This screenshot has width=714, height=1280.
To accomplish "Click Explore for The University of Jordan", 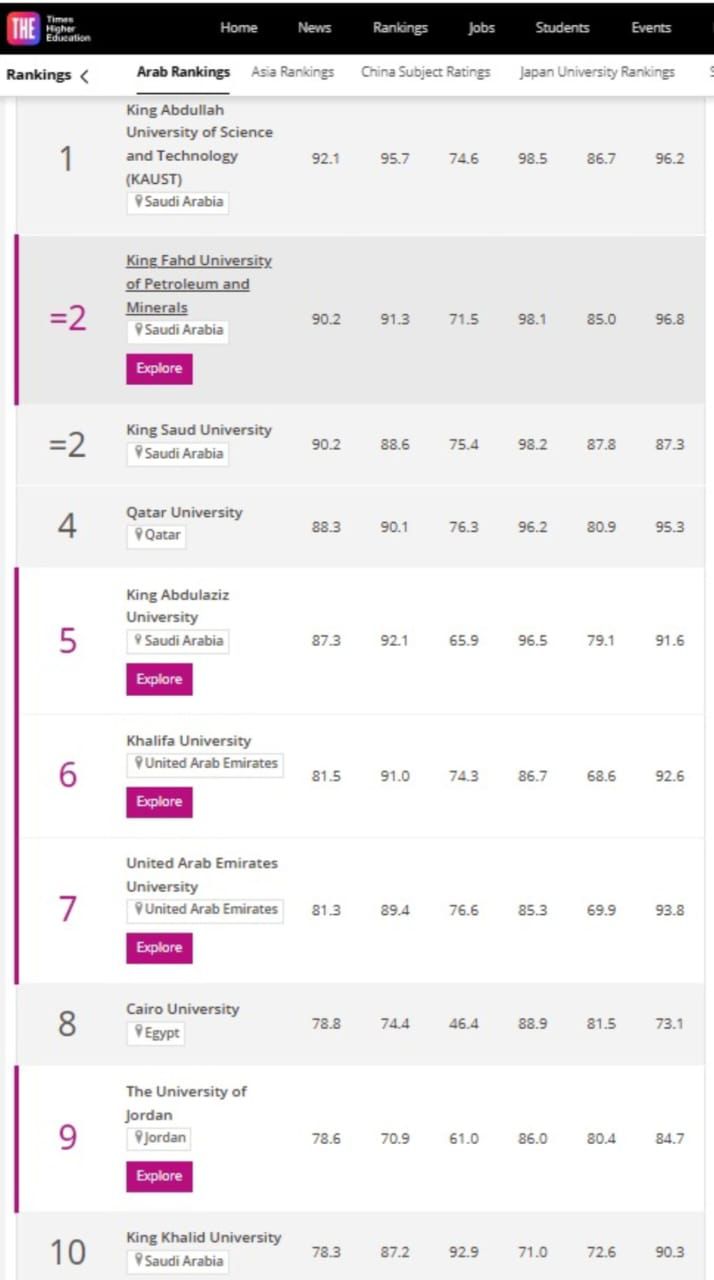I will click(159, 1176).
